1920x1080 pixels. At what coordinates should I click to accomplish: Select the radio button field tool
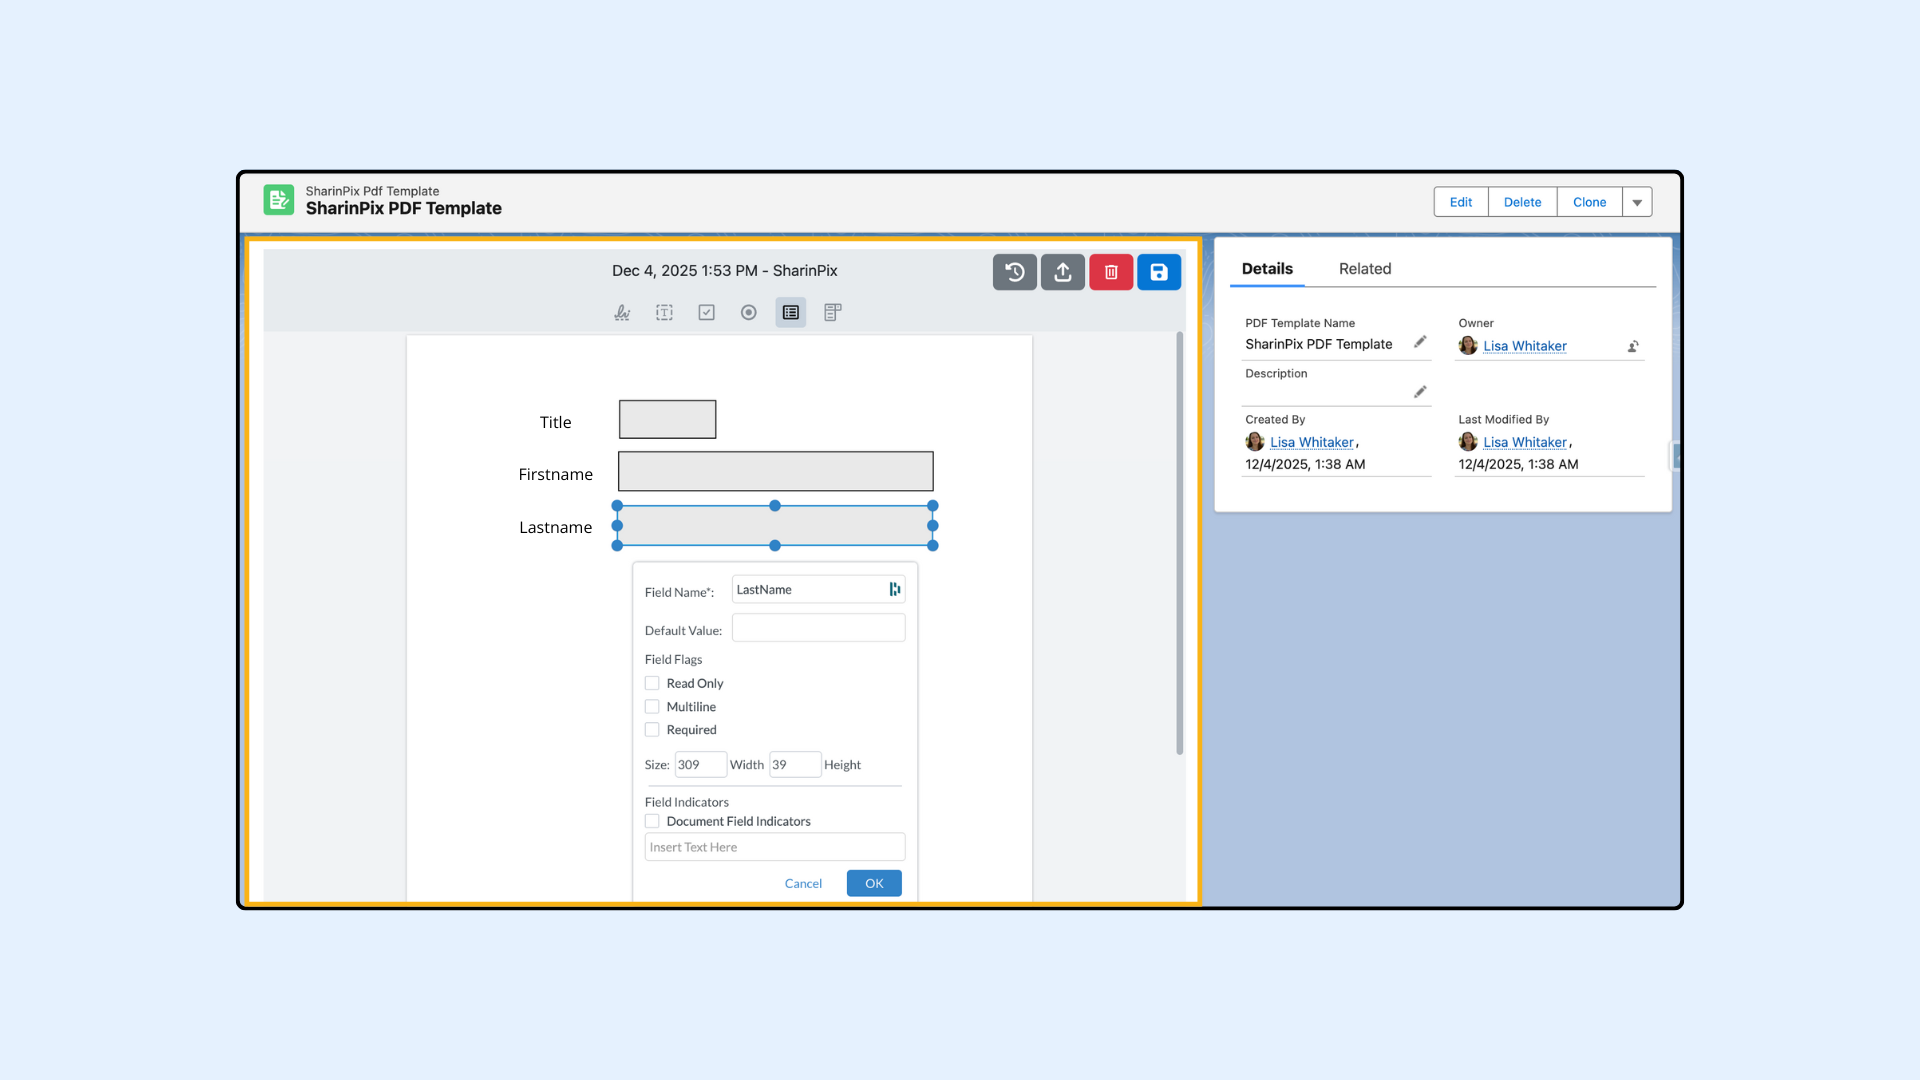[x=748, y=313]
